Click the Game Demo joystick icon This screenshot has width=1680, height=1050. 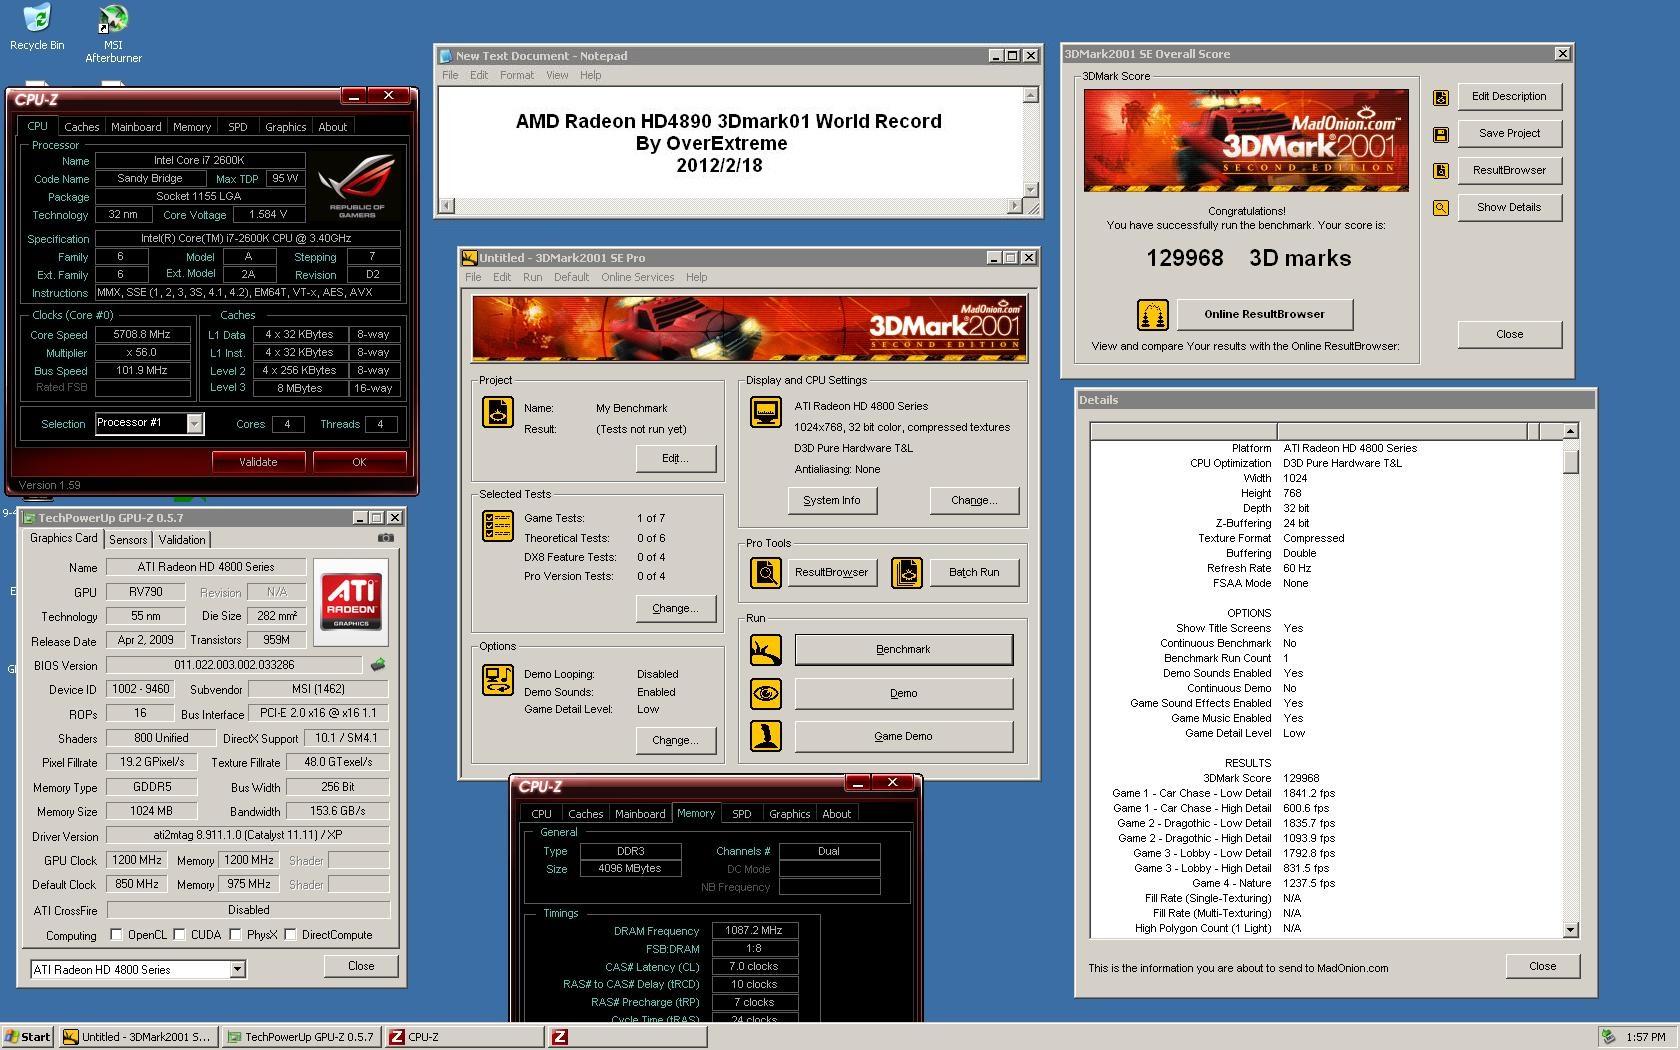(766, 736)
